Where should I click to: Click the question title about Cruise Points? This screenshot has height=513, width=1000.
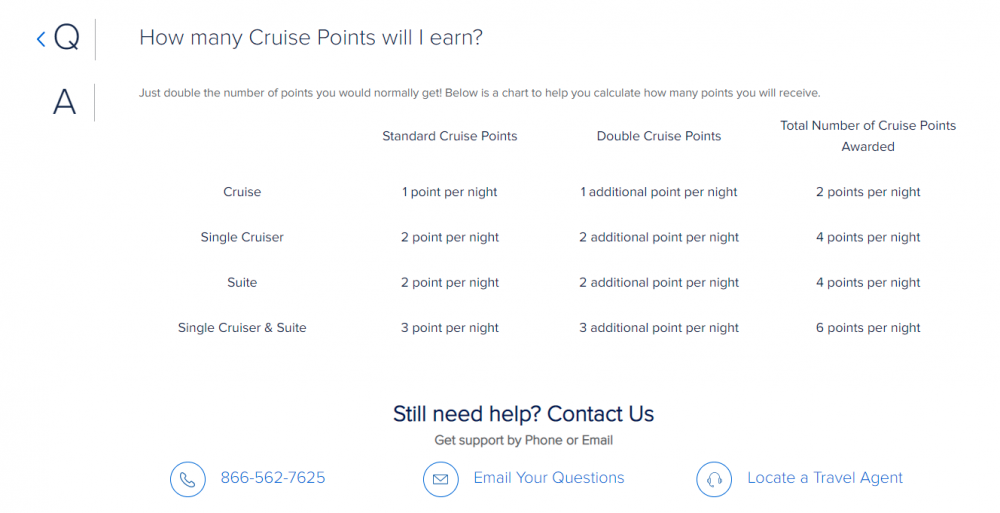pyautogui.click(x=311, y=38)
